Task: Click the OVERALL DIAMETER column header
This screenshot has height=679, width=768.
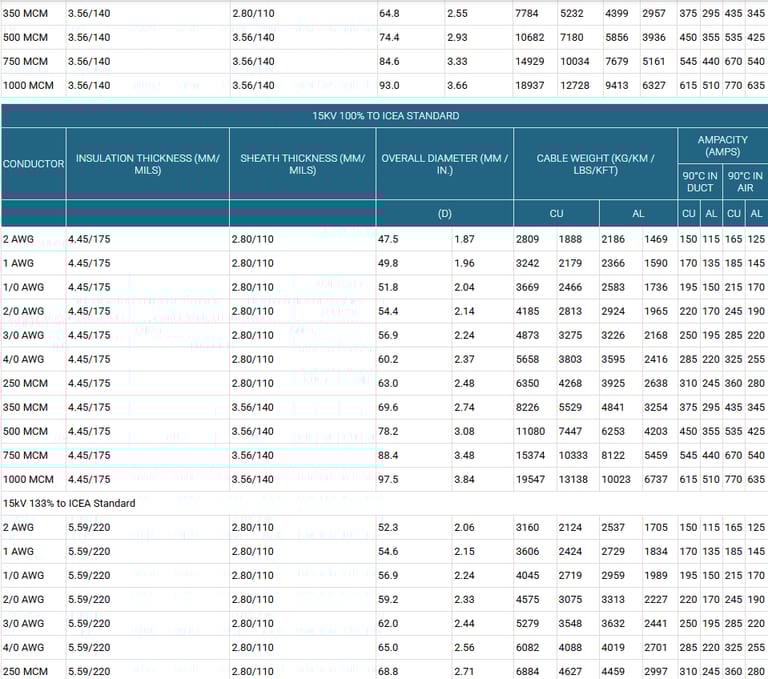Action: click(x=444, y=164)
